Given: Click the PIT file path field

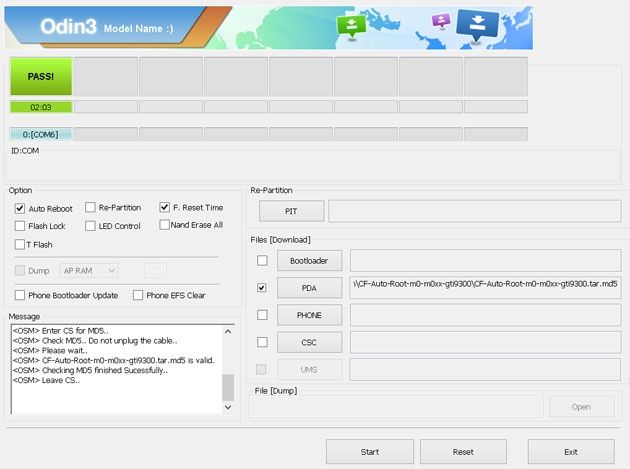Looking at the screenshot, I should tap(475, 211).
